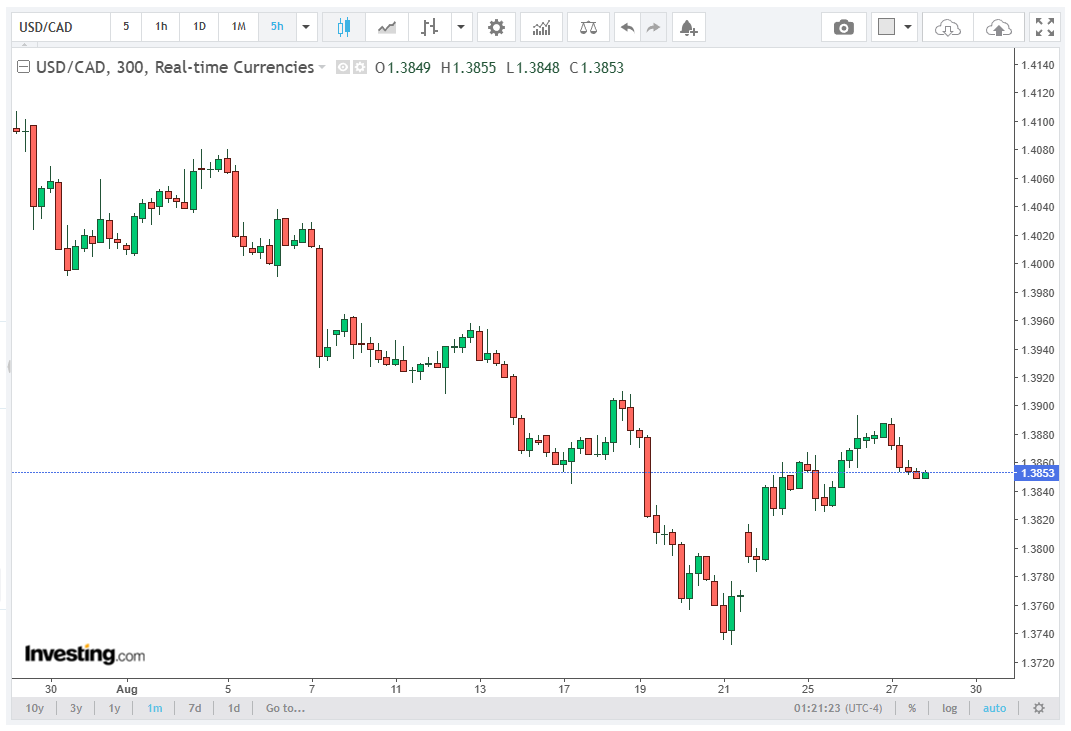Click the Go to... button
Viewport: 1071px width, 731px height.
pyautogui.click(x=286, y=708)
